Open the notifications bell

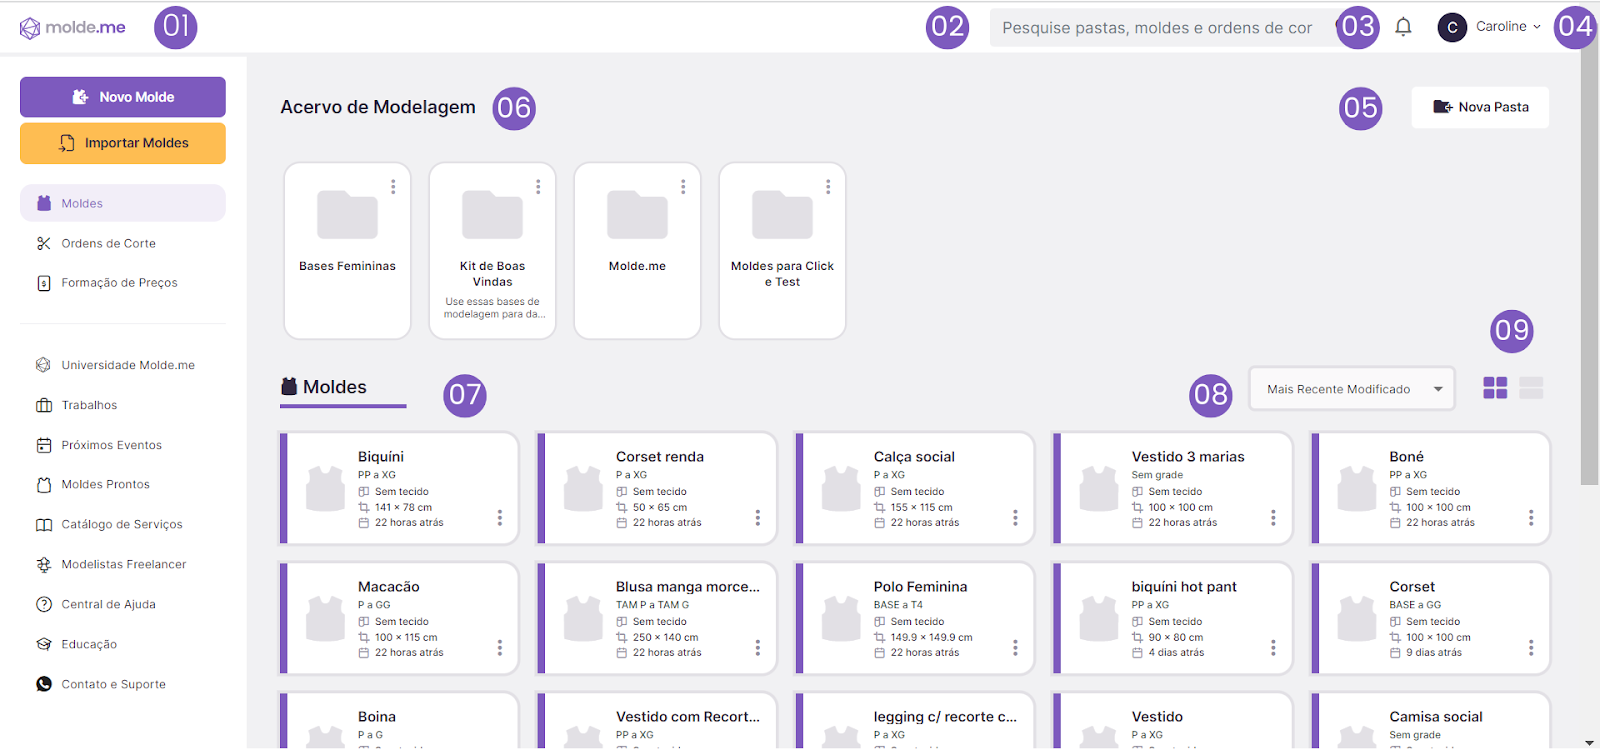click(x=1403, y=27)
